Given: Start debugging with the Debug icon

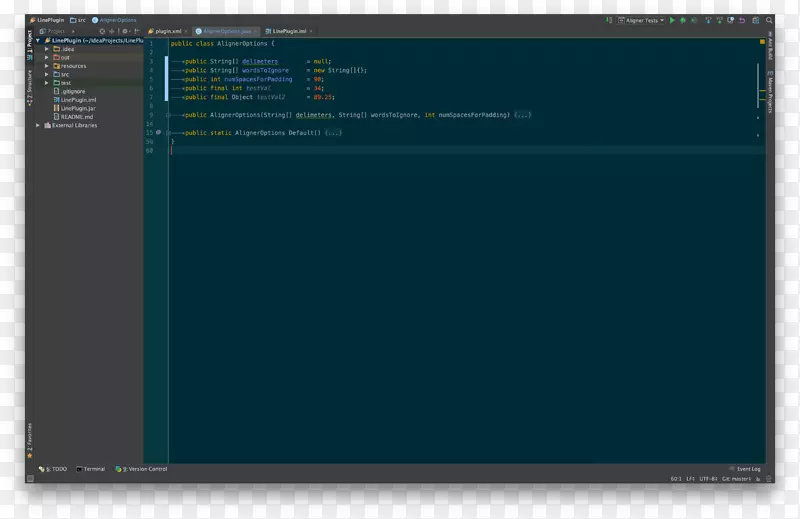Looking at the screenshot, I should click(683, 20).
